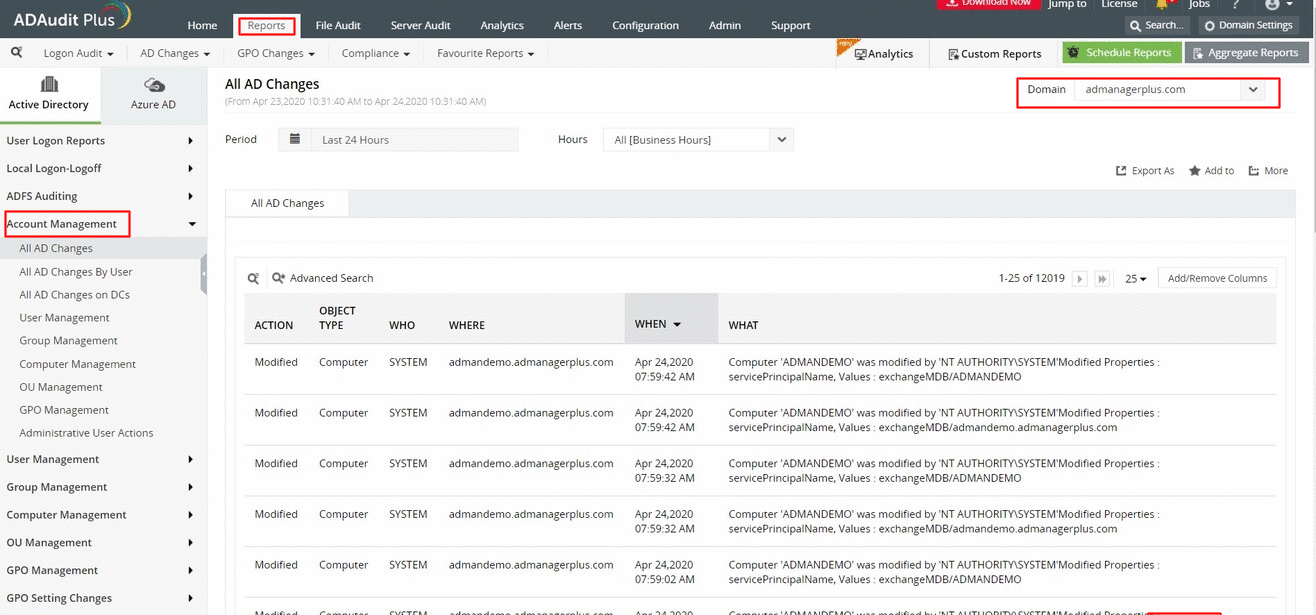This screenshot has height=615, width=1316.
Task: Open the calendar picker for Period
Action: pos(294,139)
